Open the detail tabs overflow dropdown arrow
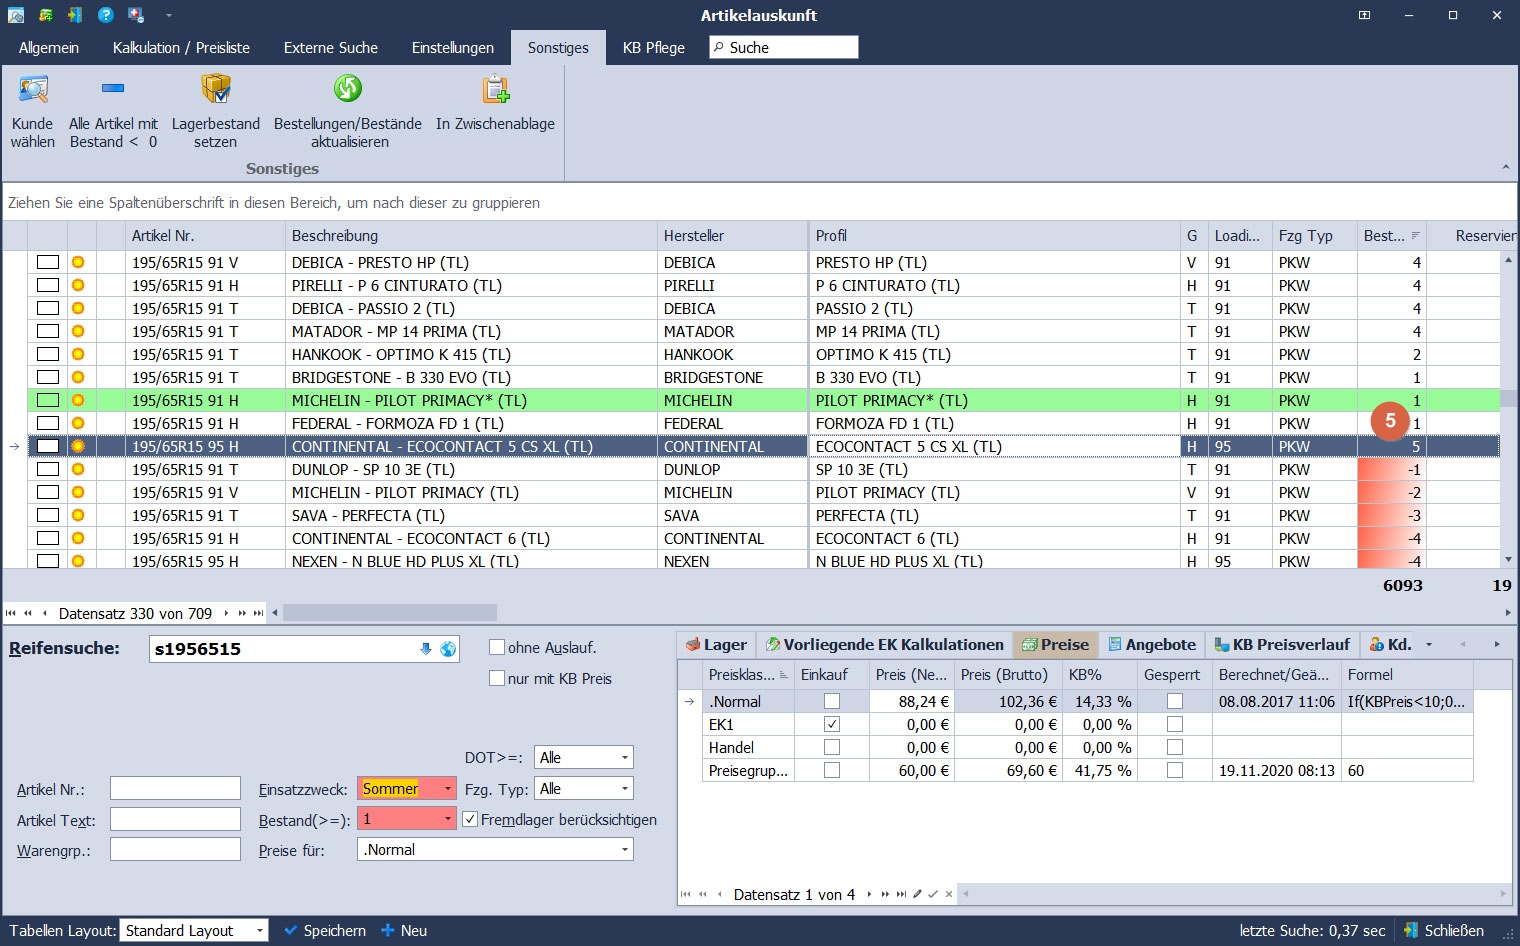 pyautogui.click(x=1429, y=645)
